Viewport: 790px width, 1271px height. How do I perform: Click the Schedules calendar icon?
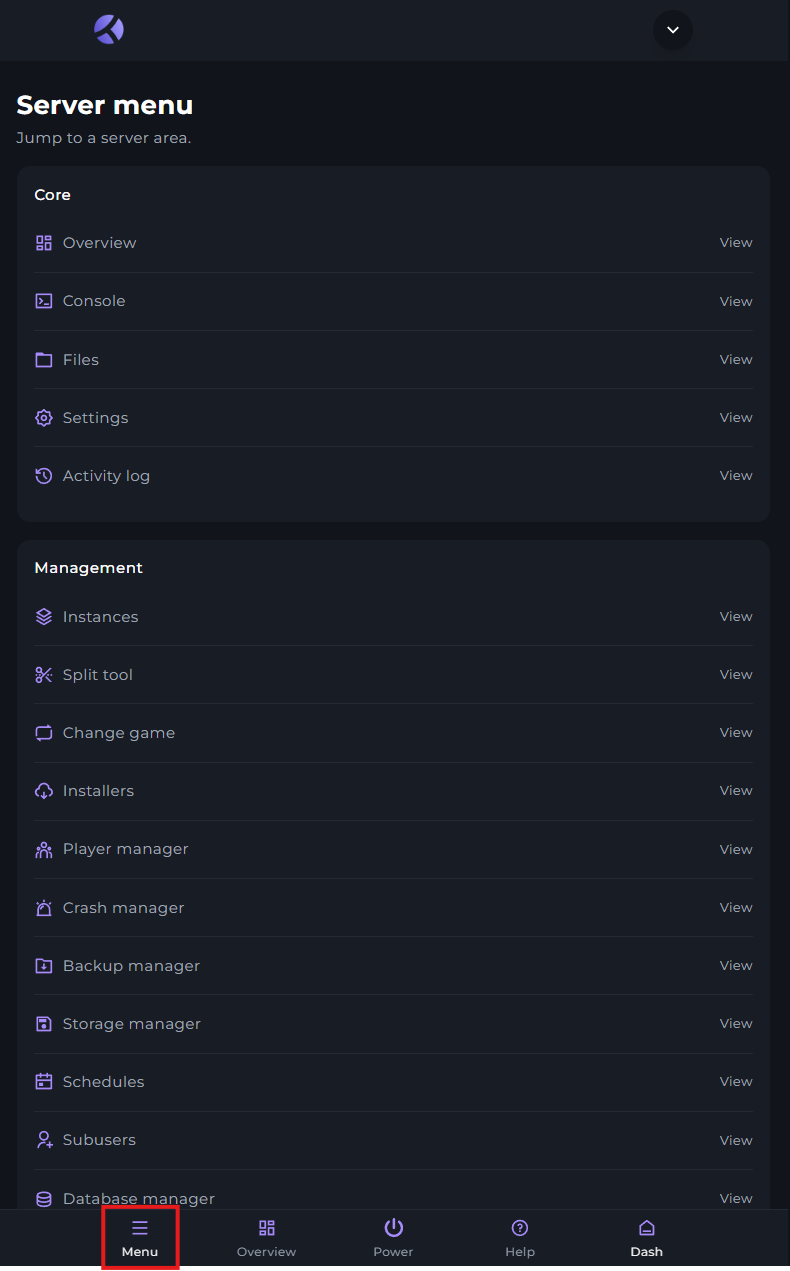44,1082
